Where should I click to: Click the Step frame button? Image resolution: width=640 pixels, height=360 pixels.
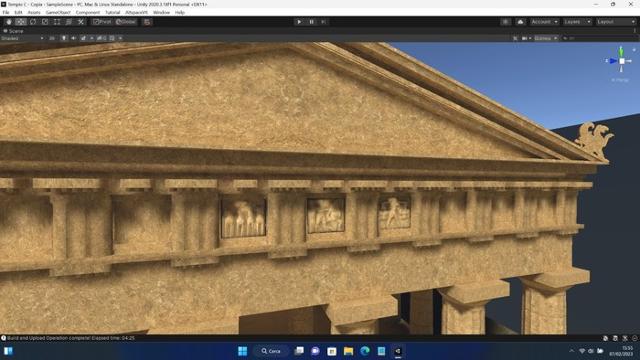point(323,22)
